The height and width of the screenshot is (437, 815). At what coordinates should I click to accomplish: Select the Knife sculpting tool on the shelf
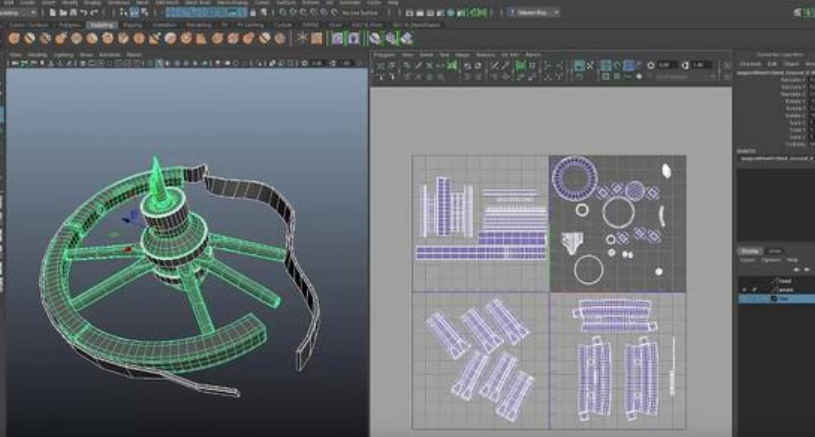click(x=217, y=38)
